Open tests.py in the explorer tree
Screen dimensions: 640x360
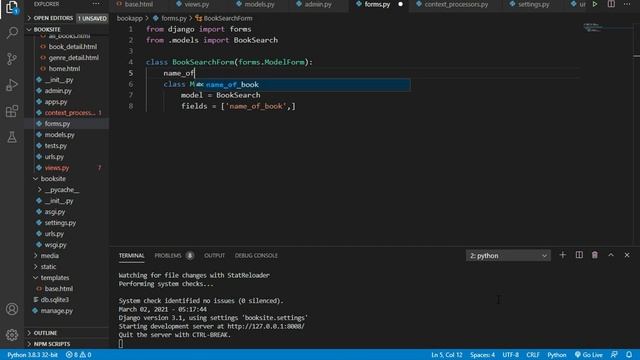click(x=56, y=146)
